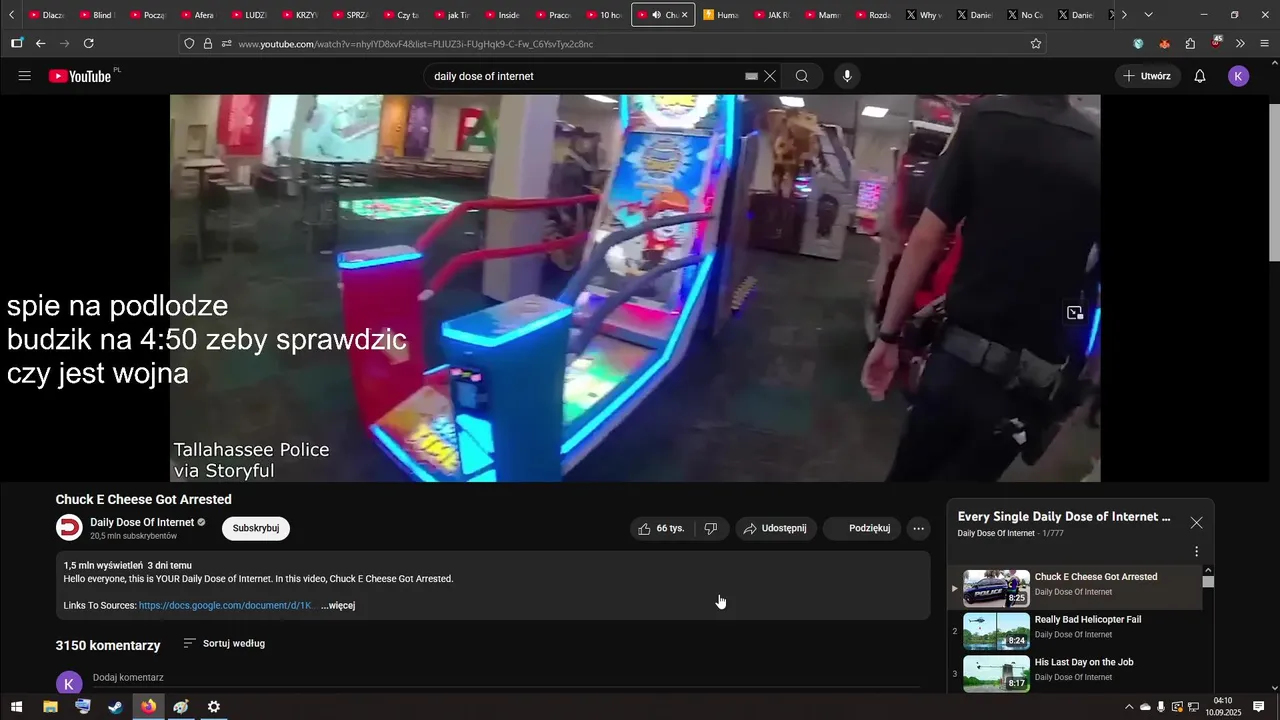Screen dimensions: 1280x720
Task: Open the site permissions icon in address bar
Action: (x=226, y=43)
